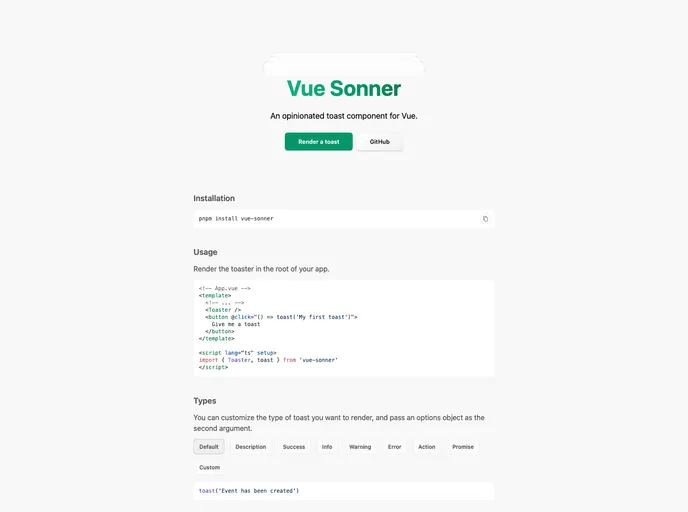This screenshot has width=688, height=512.
Task: Select the Description toast type
Action: pos(251,447)
